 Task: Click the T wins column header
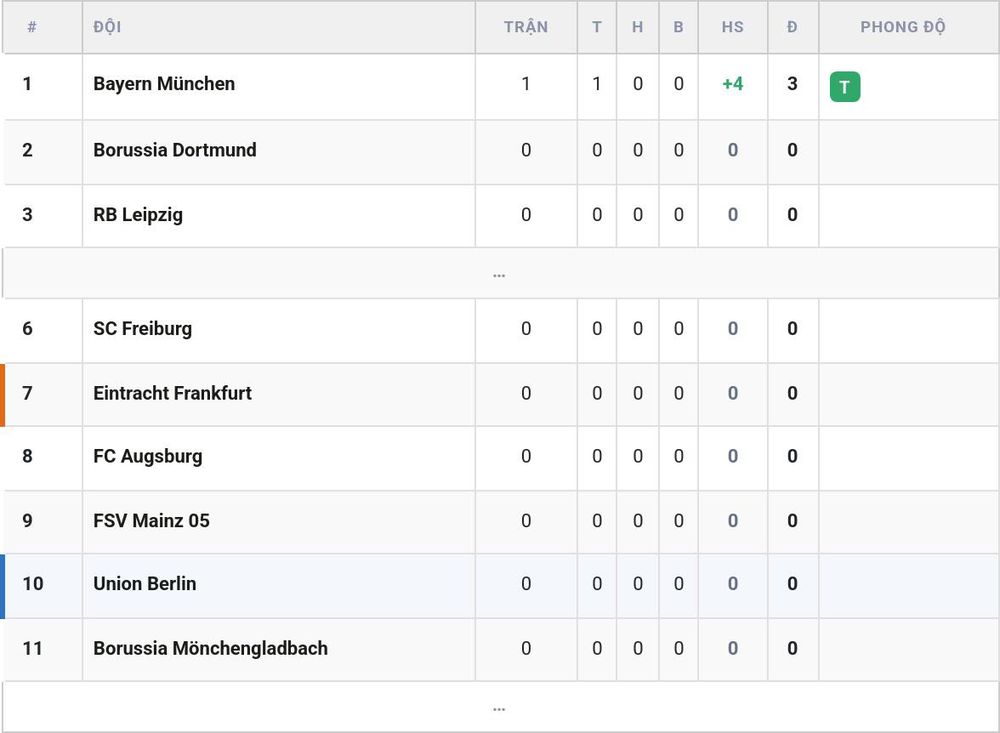coord(596,27)
